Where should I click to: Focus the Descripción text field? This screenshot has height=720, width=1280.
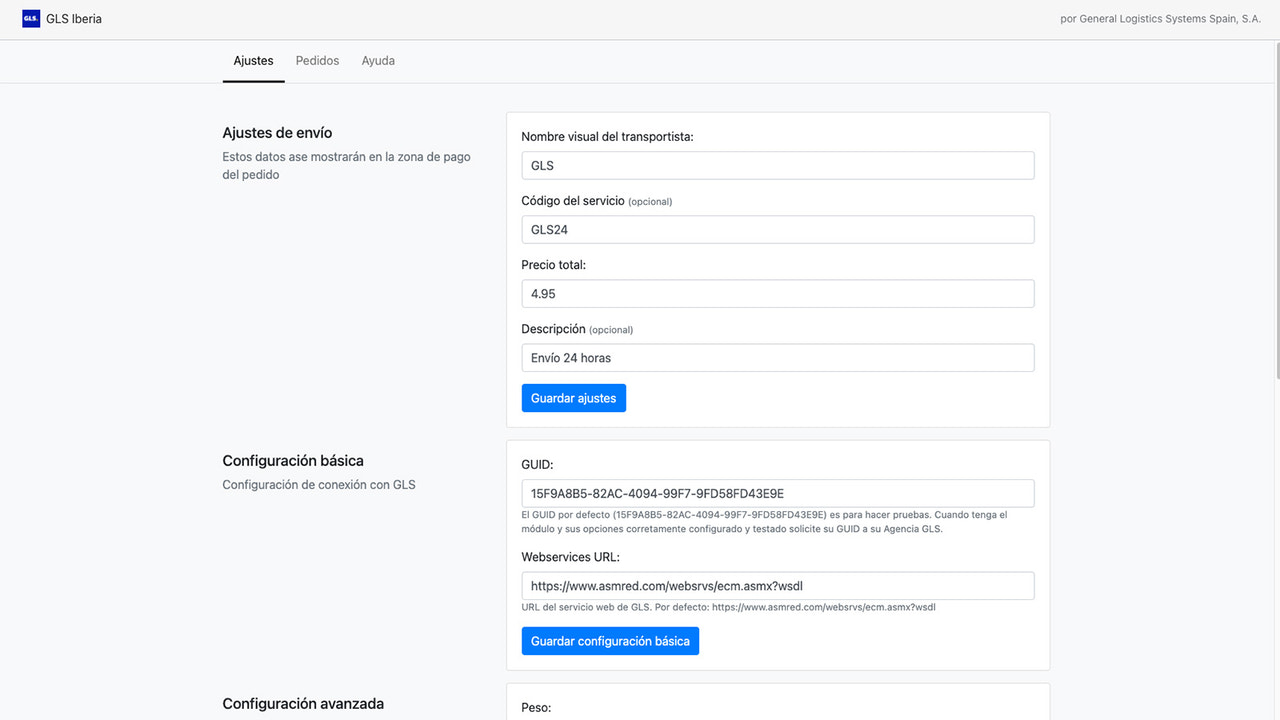coord(778,357)
